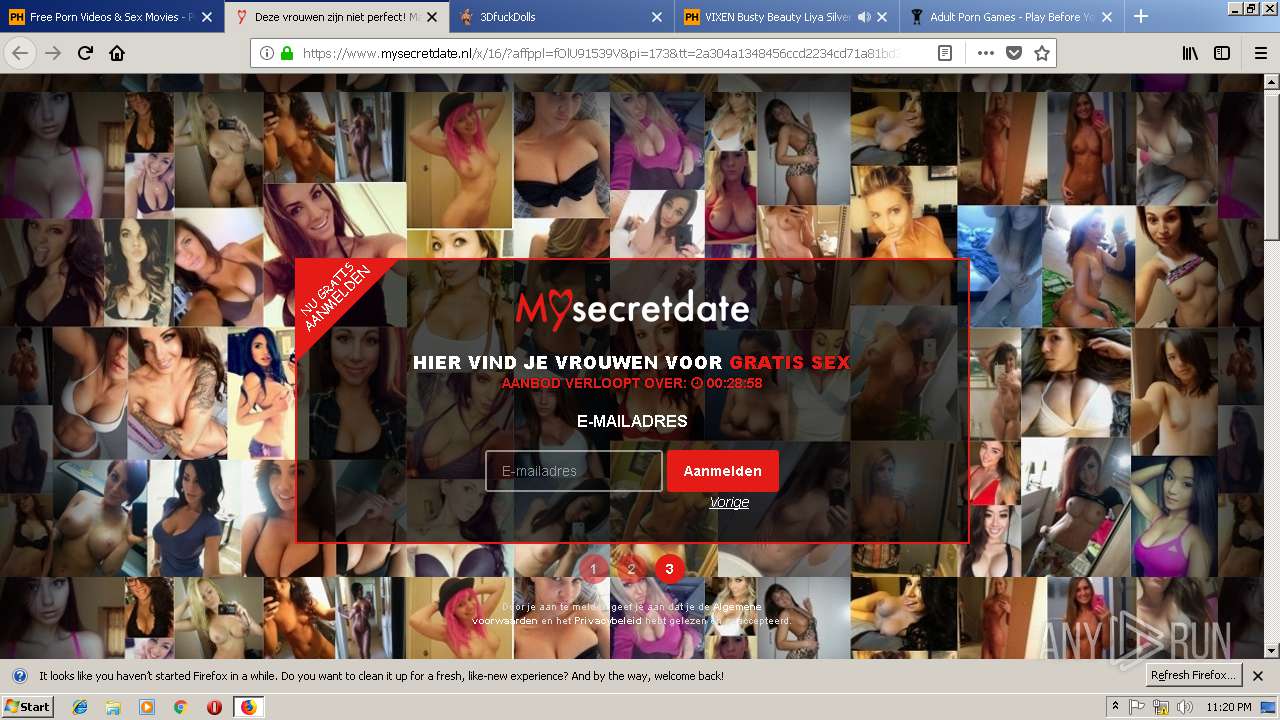
Task: Select step 3 circle
Action: [x=669, y=569]
